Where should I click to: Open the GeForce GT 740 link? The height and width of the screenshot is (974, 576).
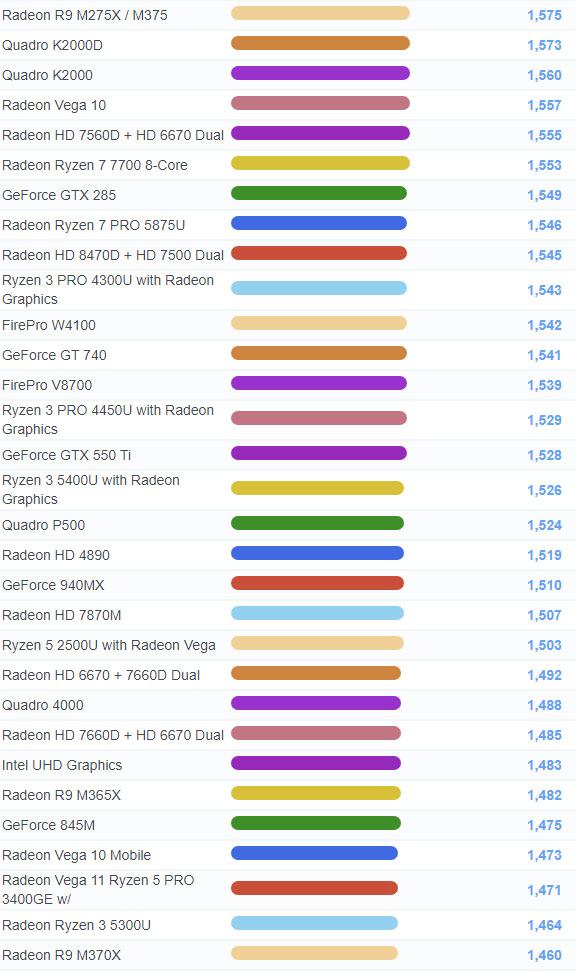coord(55,355)
